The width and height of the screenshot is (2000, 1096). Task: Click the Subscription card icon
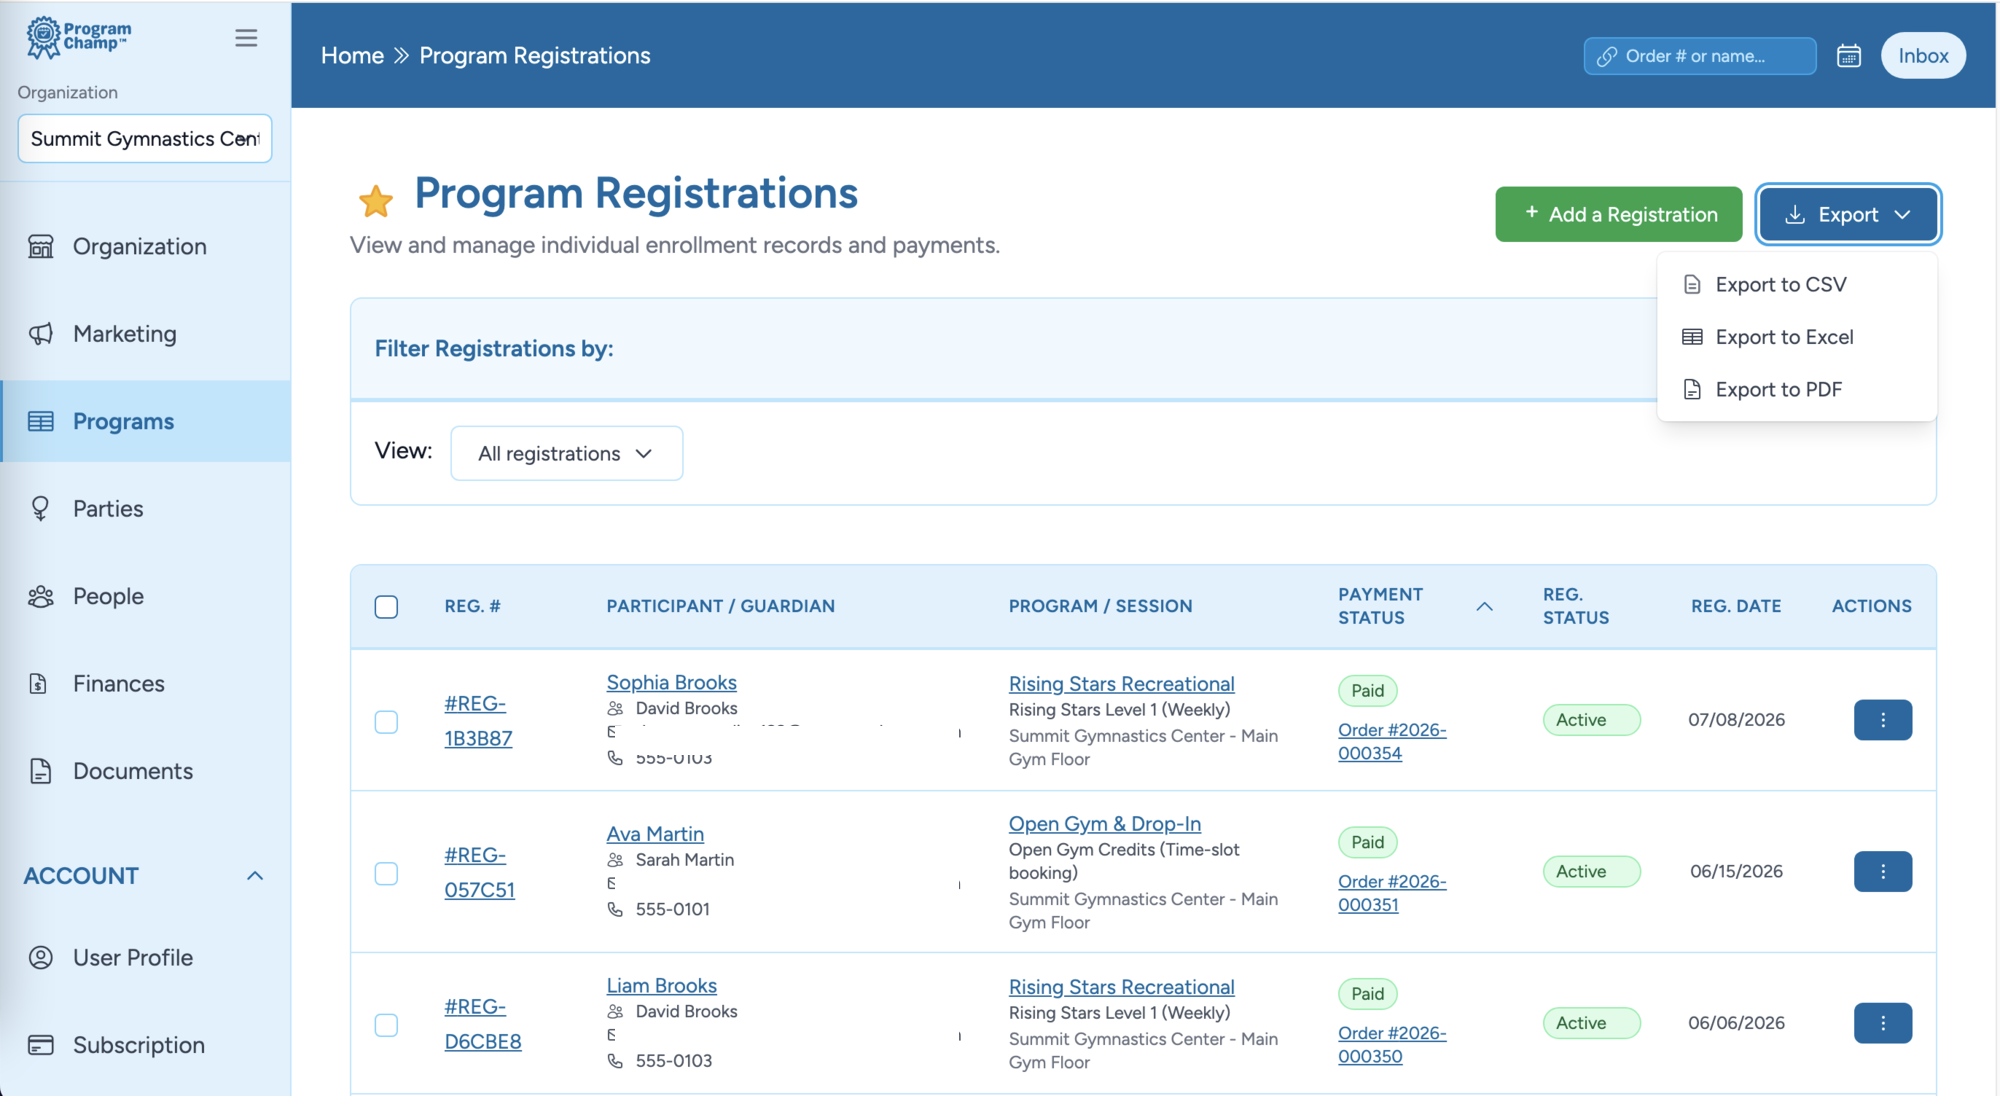pos(41,1045)
